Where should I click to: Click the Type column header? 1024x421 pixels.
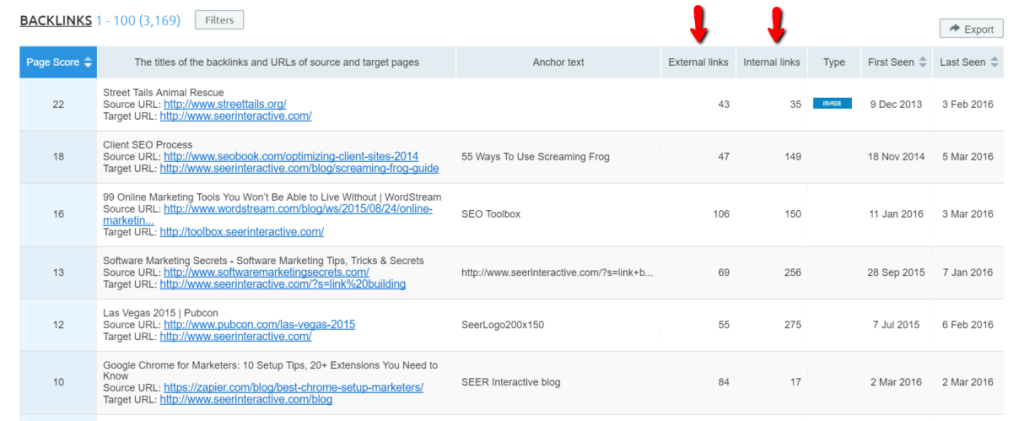[x=834, y=62]
